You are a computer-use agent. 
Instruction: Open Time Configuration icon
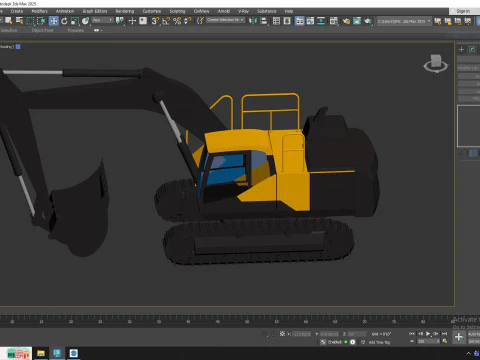[x=445, y=341]
